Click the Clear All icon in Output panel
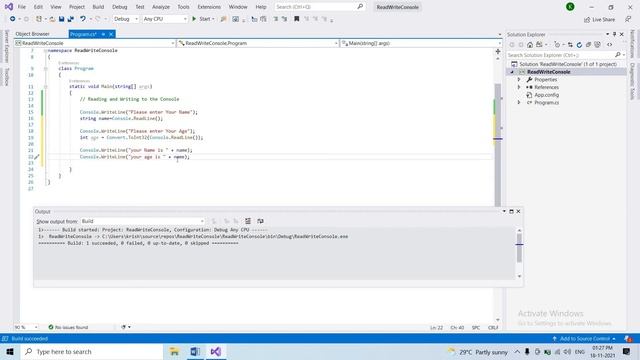 point(248,221)
